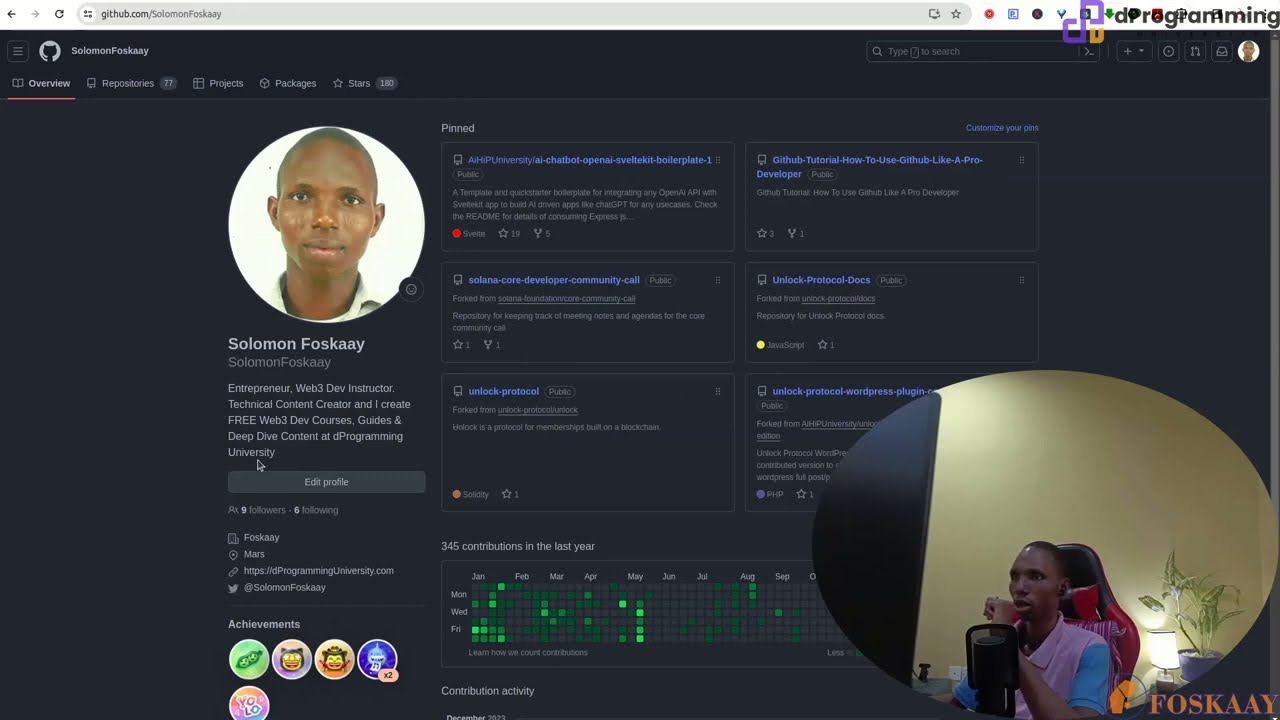
Task: Click Customize your pins link
Action: (1002, 128)
